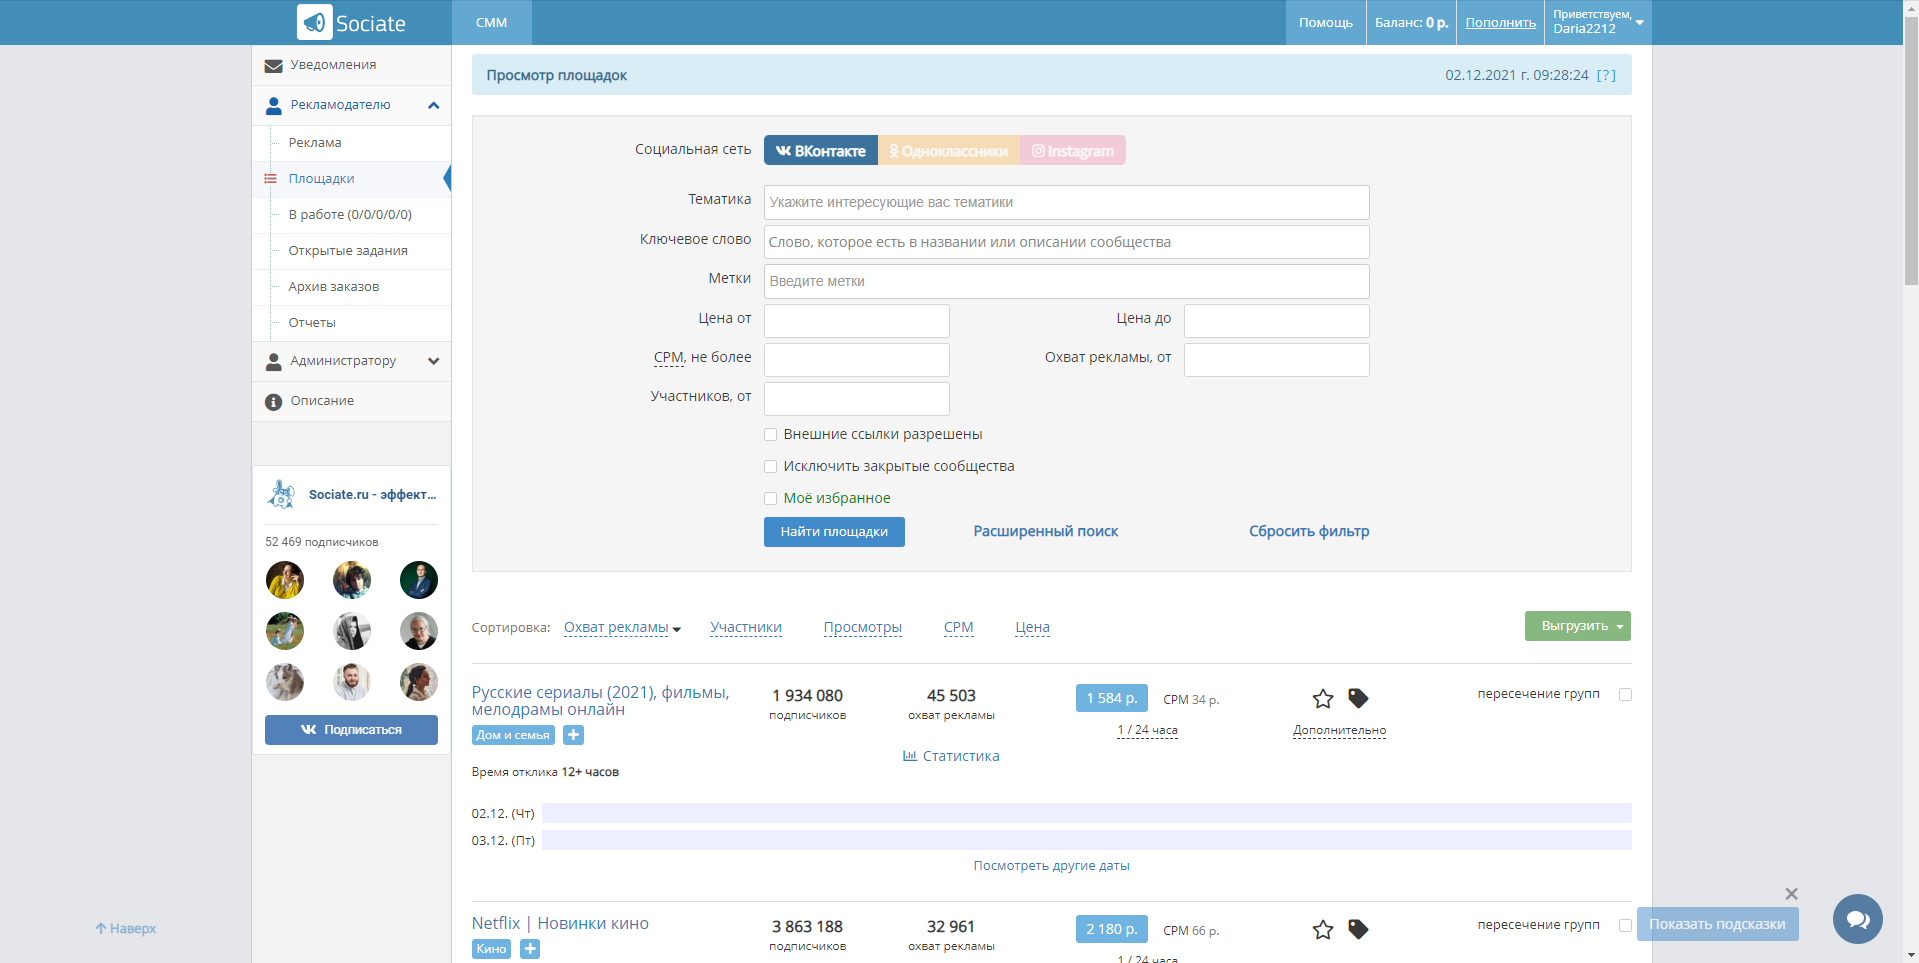The image size is (1919, 963).
Task: Click the 02.12. (Чт) schedule bar
Action: coord(1087,813)
